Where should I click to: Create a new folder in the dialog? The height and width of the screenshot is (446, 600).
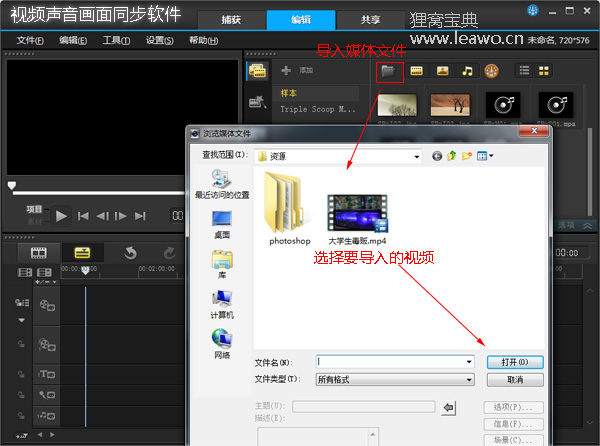pyautogui.click(x=466, y=156)
